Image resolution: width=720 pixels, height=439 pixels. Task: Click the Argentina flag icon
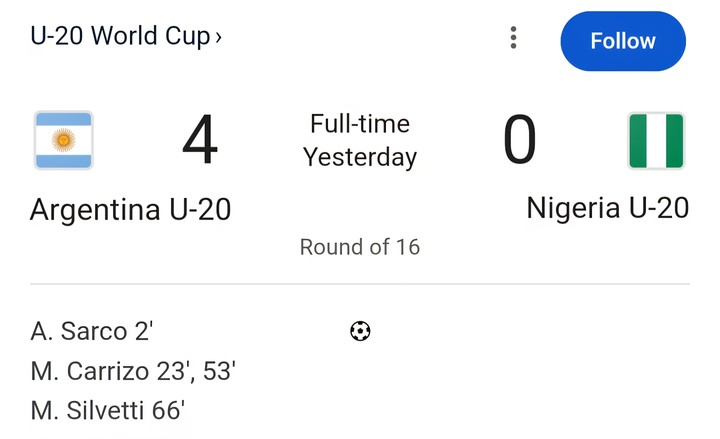64,140
